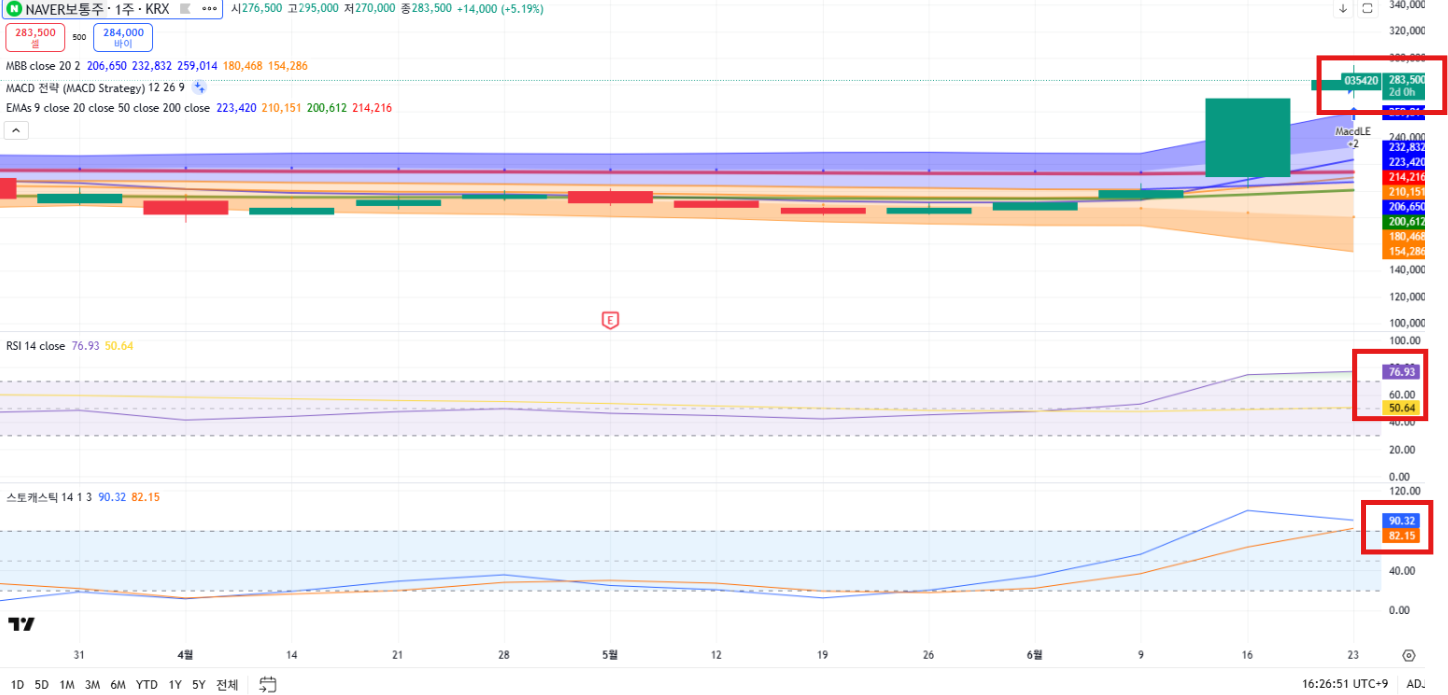Click the red 283,500 셀 sell button
Viewport: 1448px width, 695px height.
tap(35, 38)
